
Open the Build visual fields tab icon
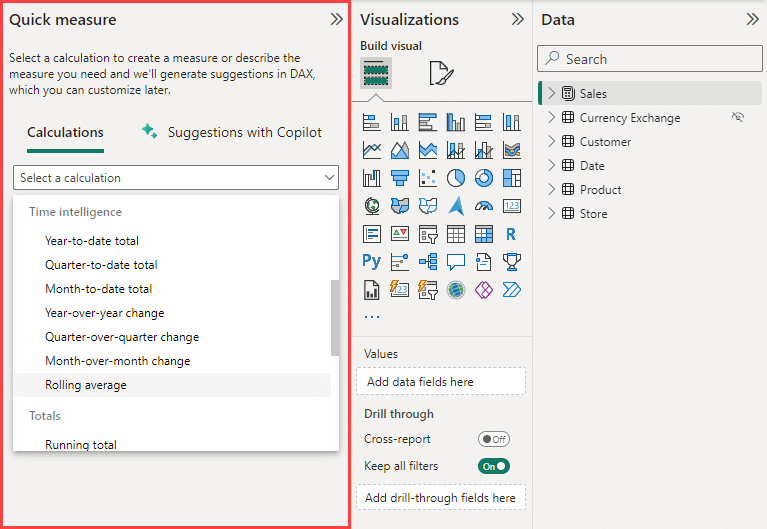pyautogui.click(x=376, y=73)
